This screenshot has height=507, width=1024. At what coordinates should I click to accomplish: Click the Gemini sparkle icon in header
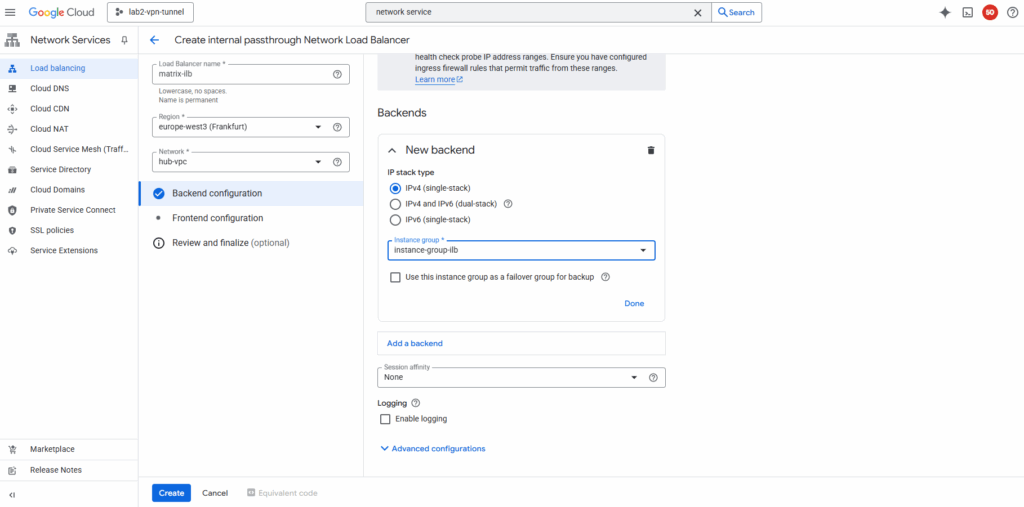[x=945, y=13]
